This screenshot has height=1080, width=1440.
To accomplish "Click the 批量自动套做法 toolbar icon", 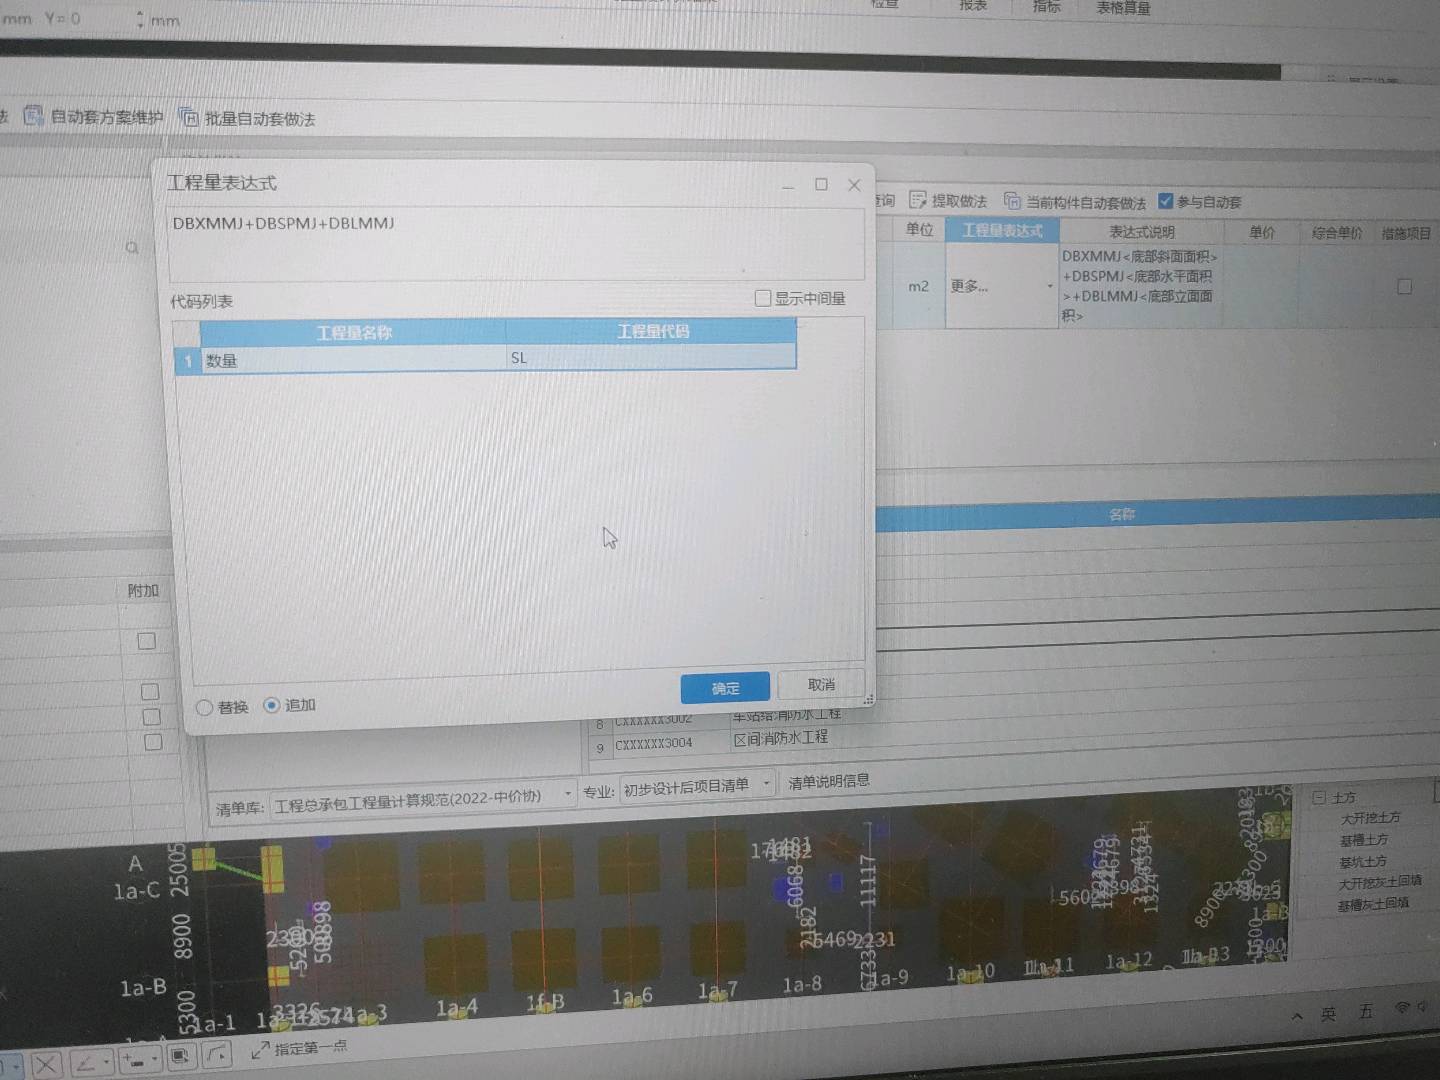I will [x=188, y=117].
